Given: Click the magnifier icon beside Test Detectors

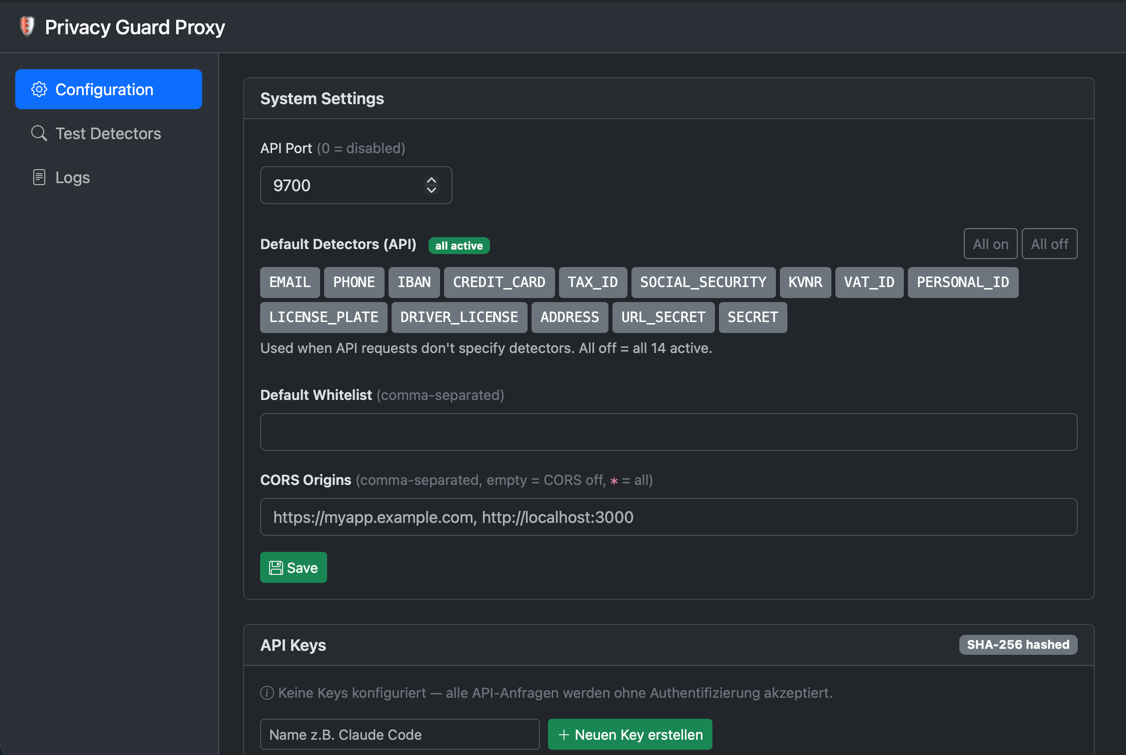Looking at the screenshot, I should point(39,133).
